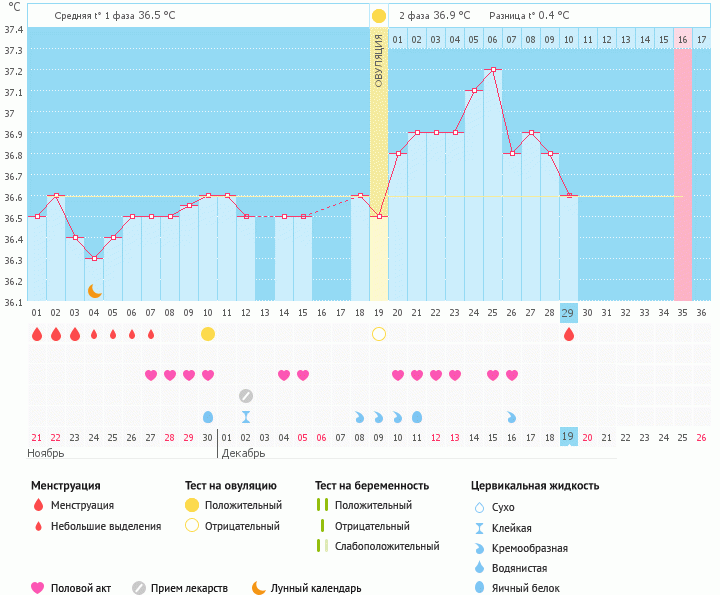The image size is (720, 595).
Task: Click the yellow ovulation circle in the header
Action: point(379,16)
